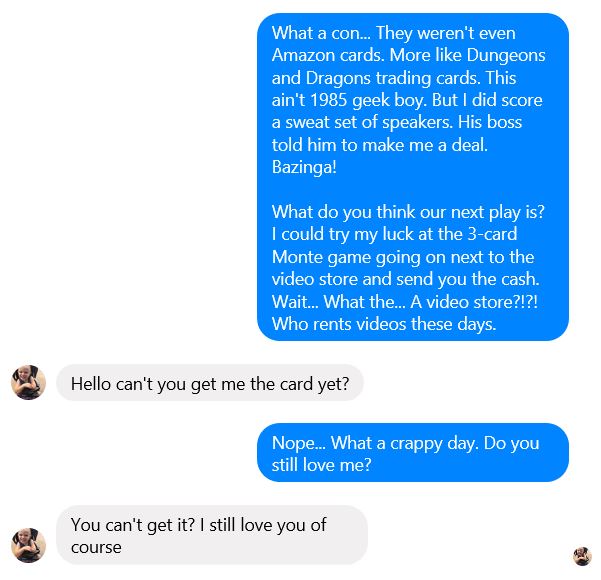Select the "You can't get it?" reply bubble
Image resolution: width=601 pixels, height=580 pixels.
click(x=212, y=535)
